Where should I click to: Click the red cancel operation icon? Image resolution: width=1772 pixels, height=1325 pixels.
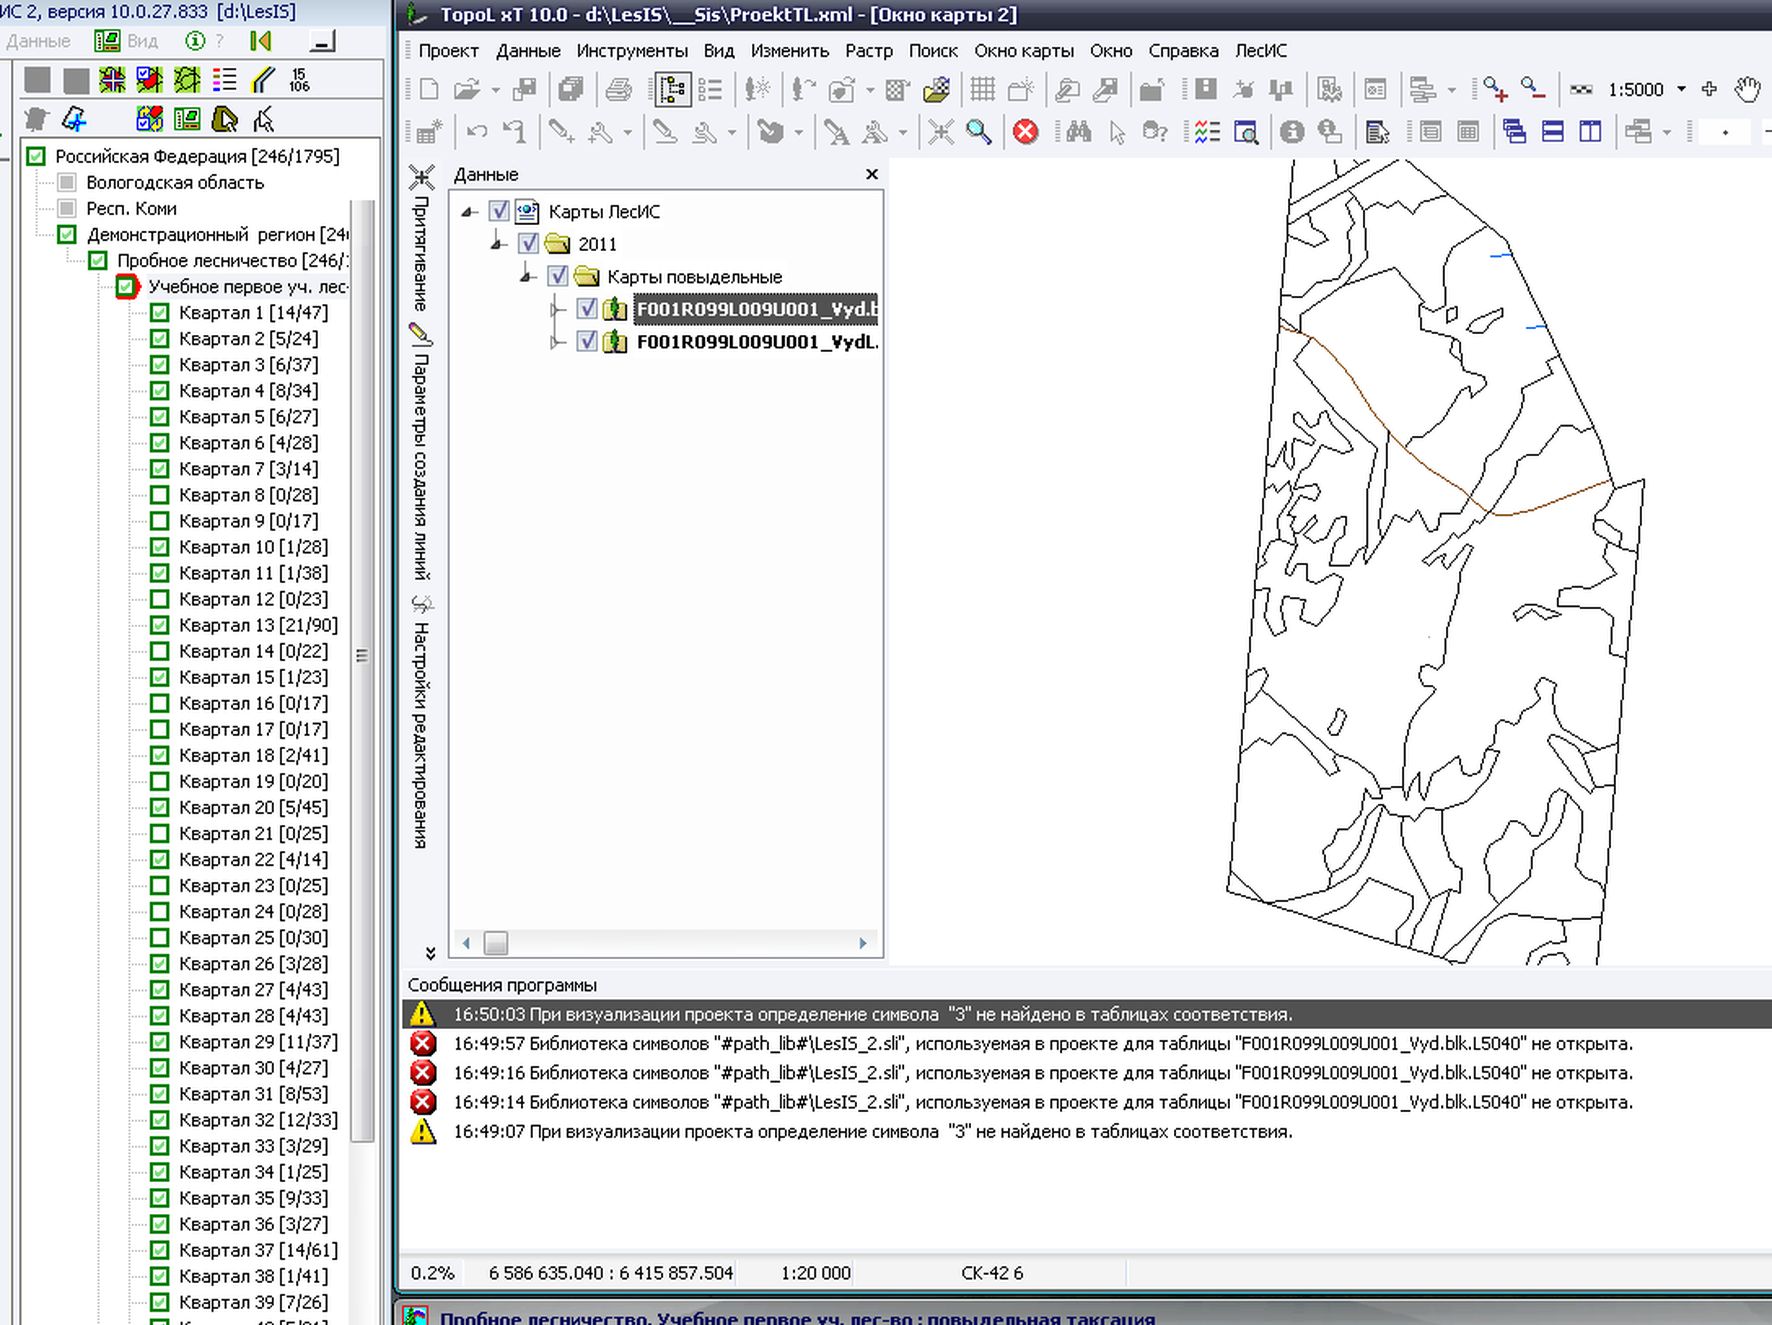[1025, 132]
